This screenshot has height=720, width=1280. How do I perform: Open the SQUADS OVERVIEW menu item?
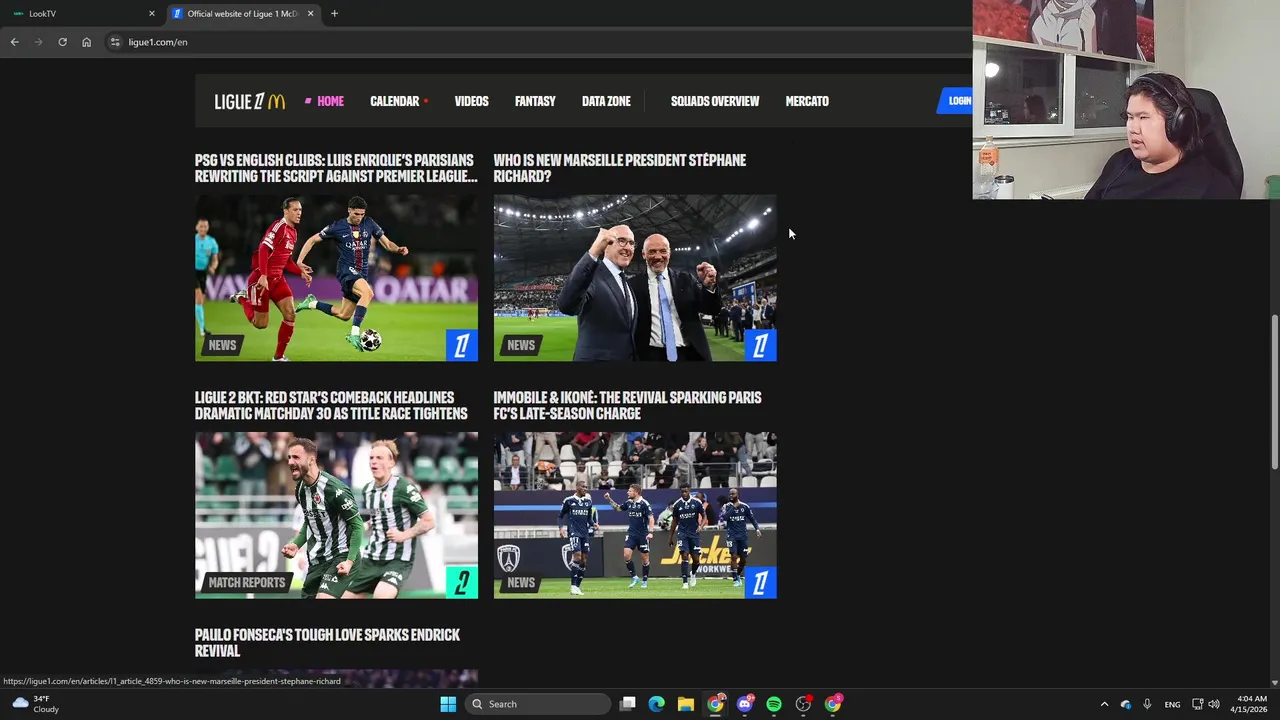click(x=715, y=101)
